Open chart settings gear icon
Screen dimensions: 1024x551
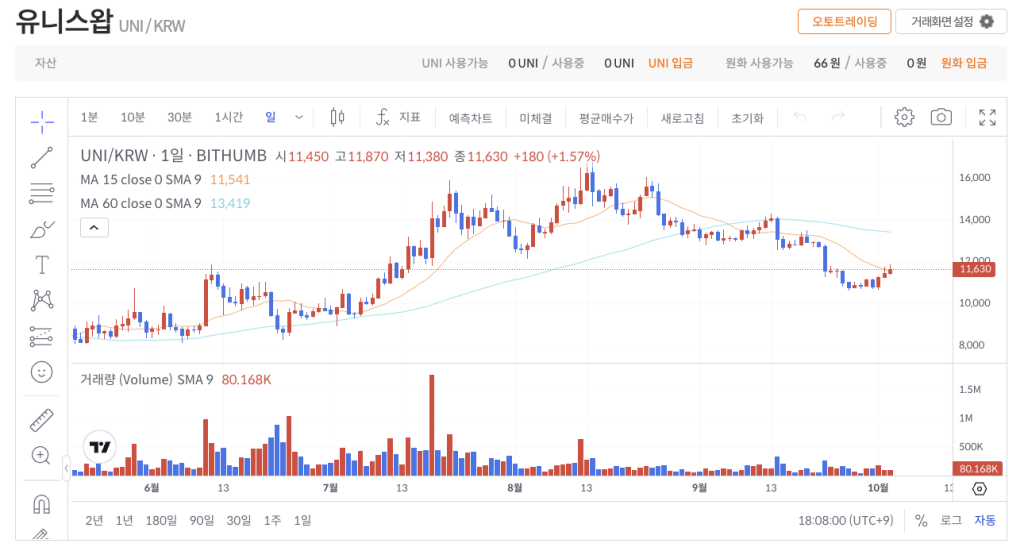tap(904, 117)
